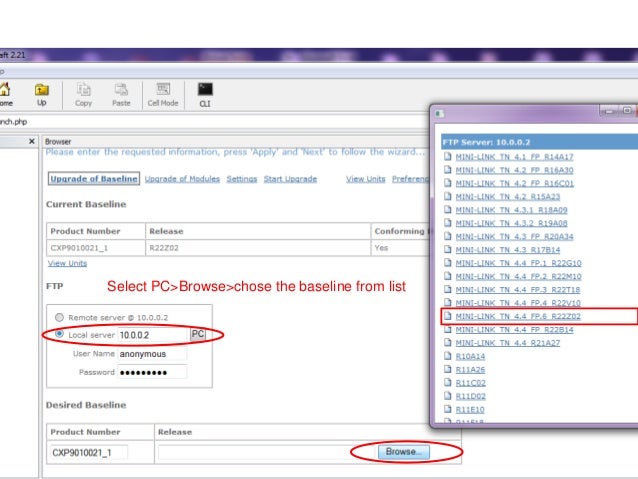Open MINI-LINK_TN_4.4_R21A27 link

pos(507,343)
